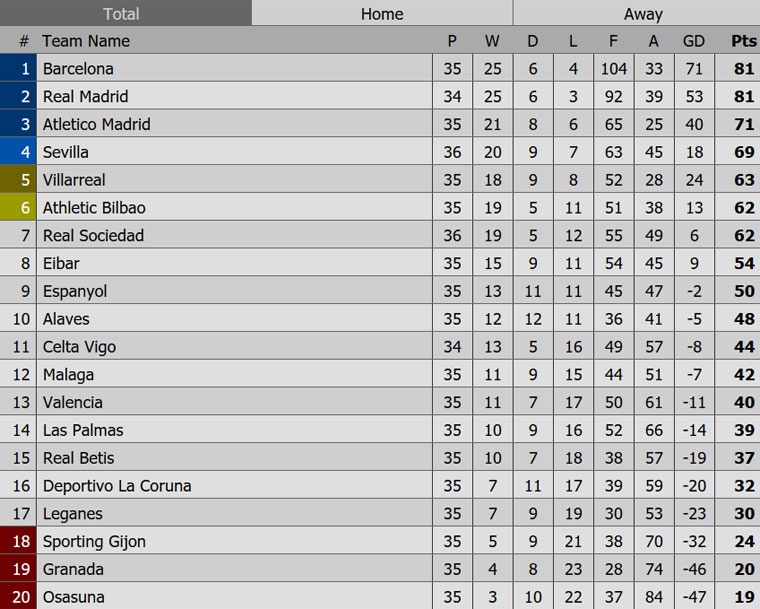Click the blue rank 1 position badge
The image size is (760, 609).
click(17, 69)
